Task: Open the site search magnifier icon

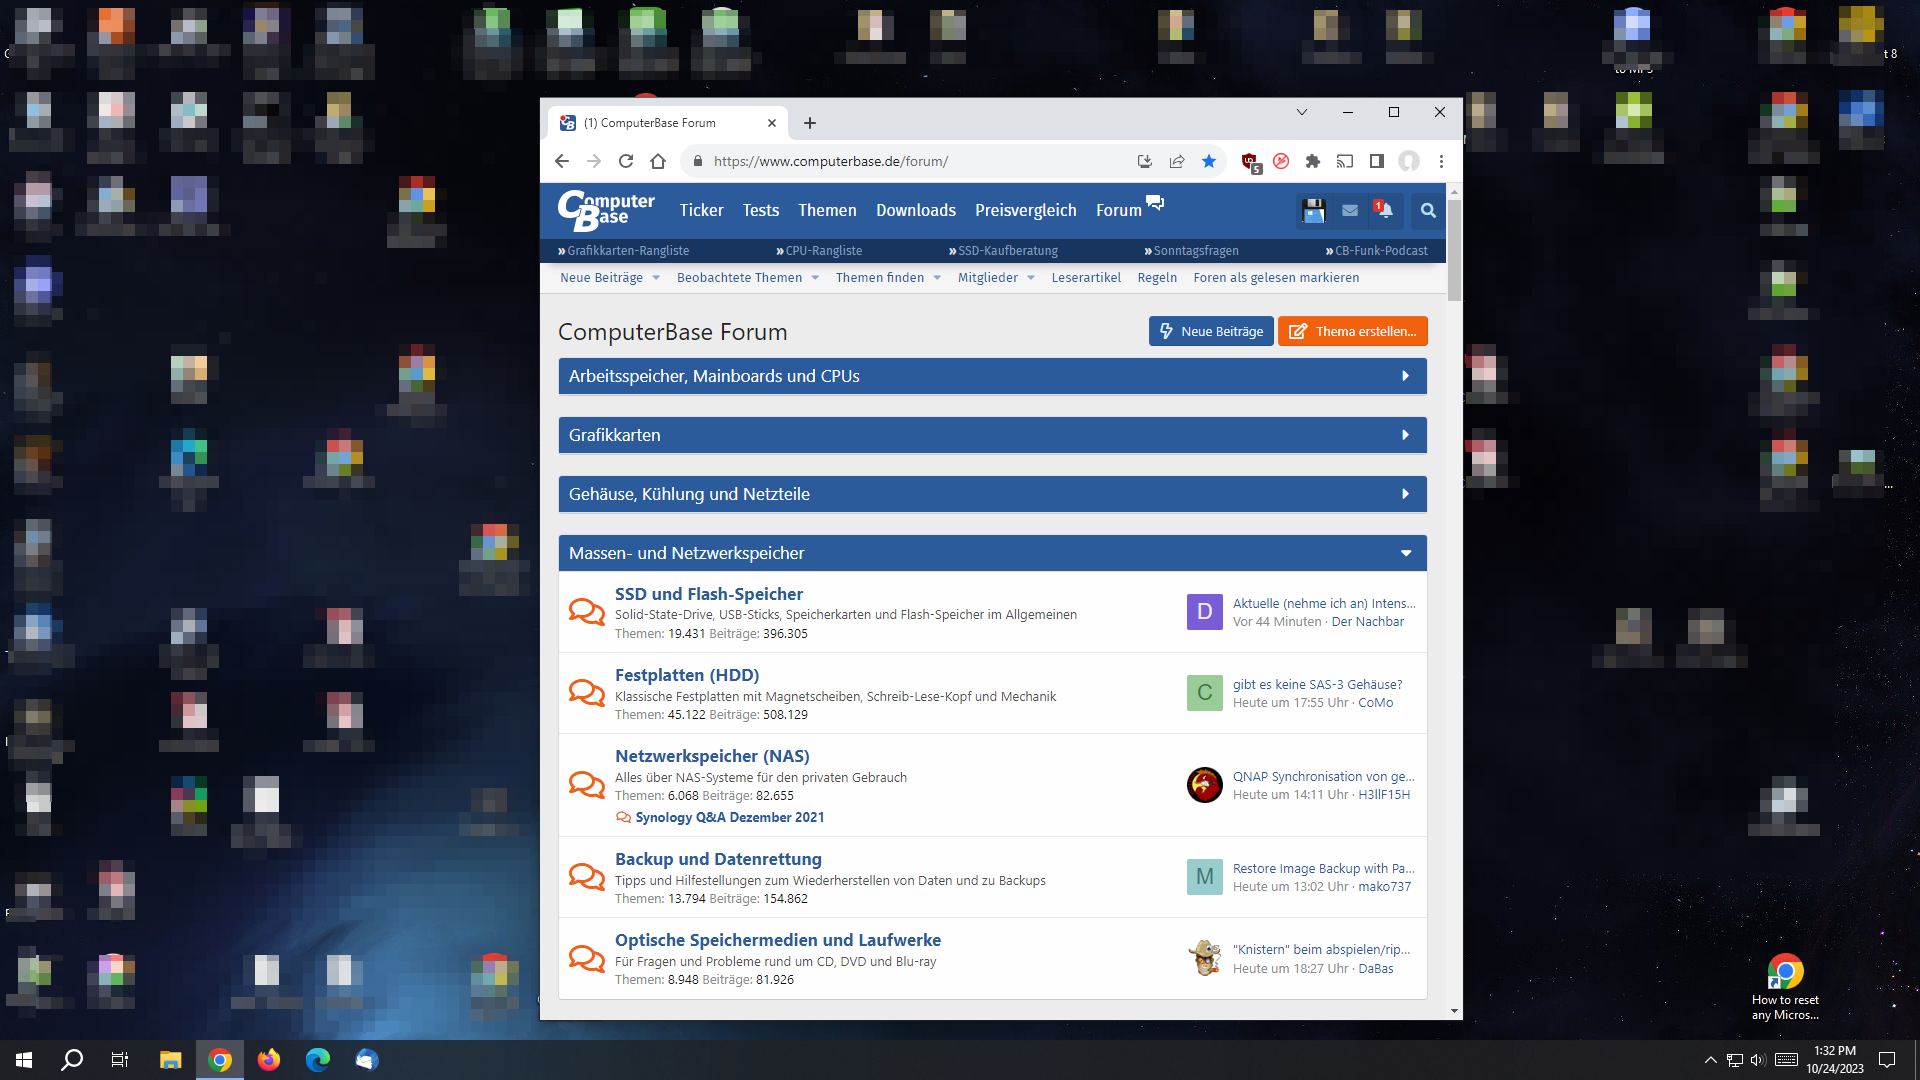Action: [x=1428, y=210]
